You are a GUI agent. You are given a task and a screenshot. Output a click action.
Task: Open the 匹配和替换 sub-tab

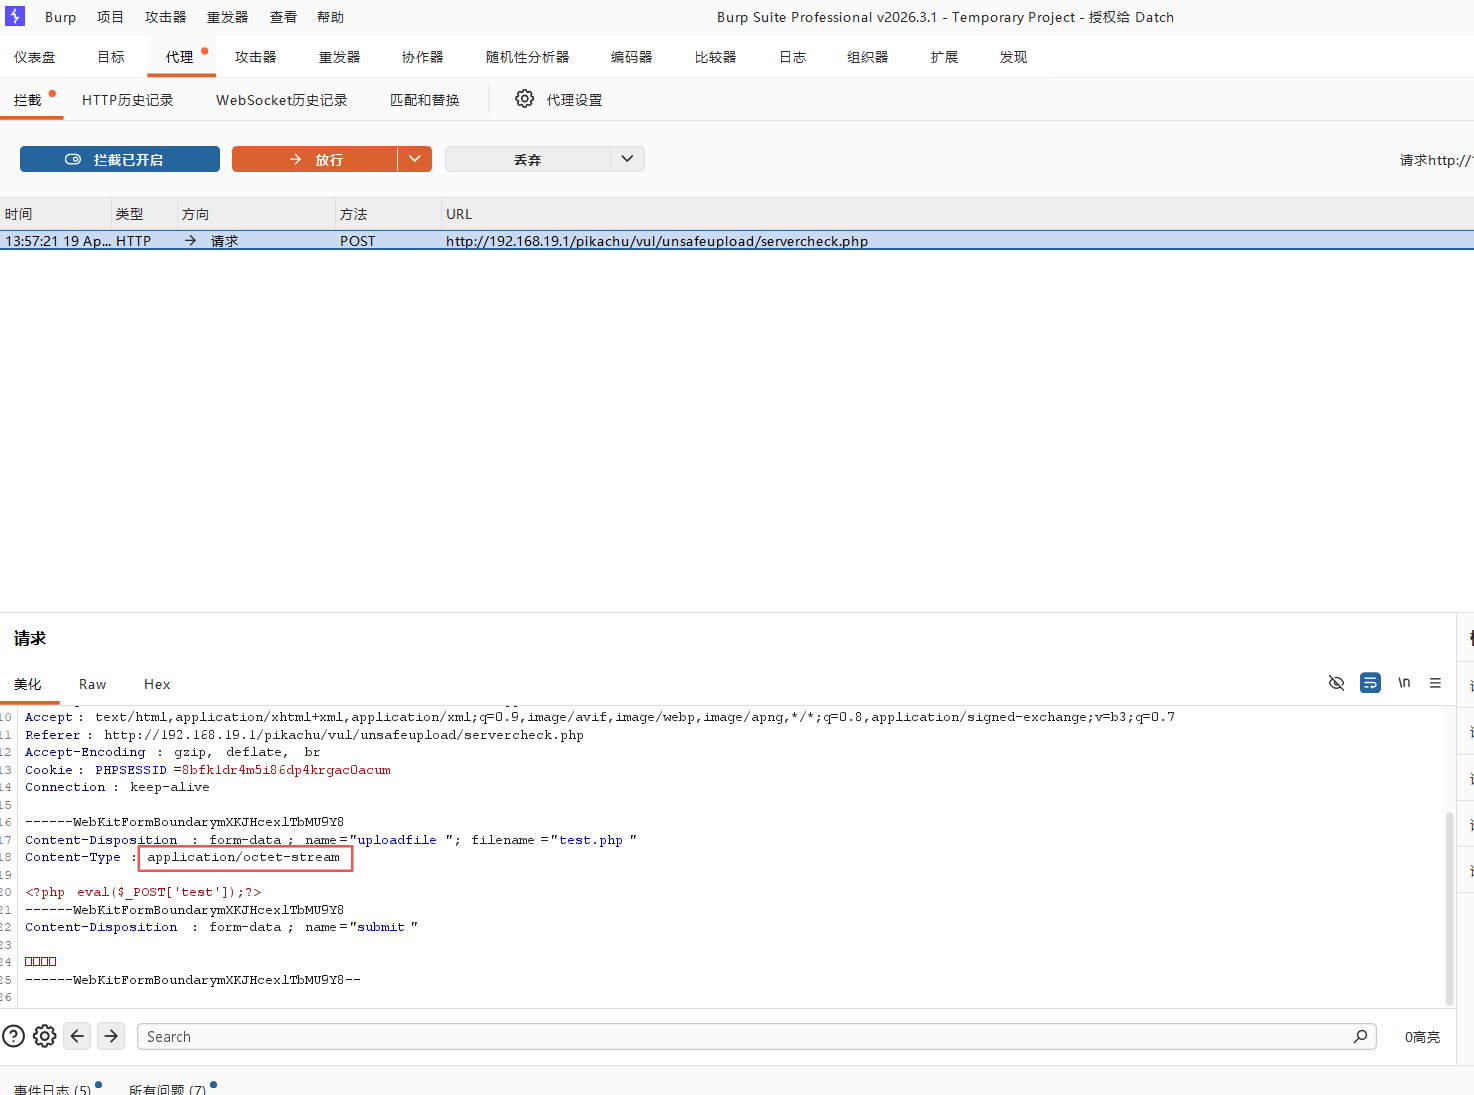point(425,100)
